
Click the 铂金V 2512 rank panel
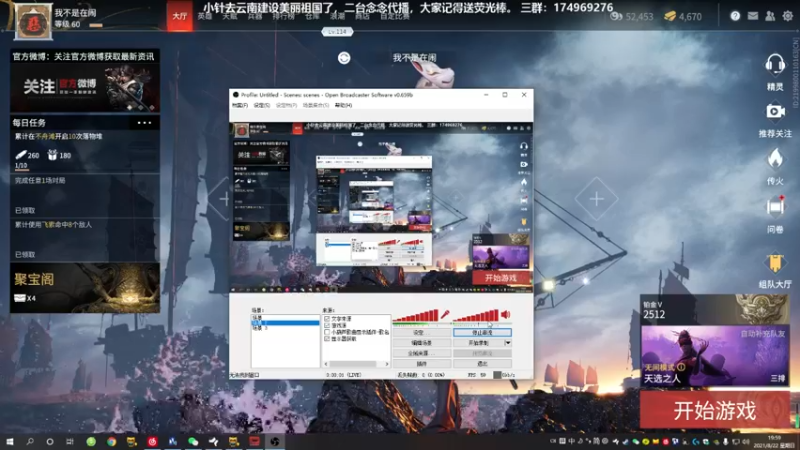point(714,310)
